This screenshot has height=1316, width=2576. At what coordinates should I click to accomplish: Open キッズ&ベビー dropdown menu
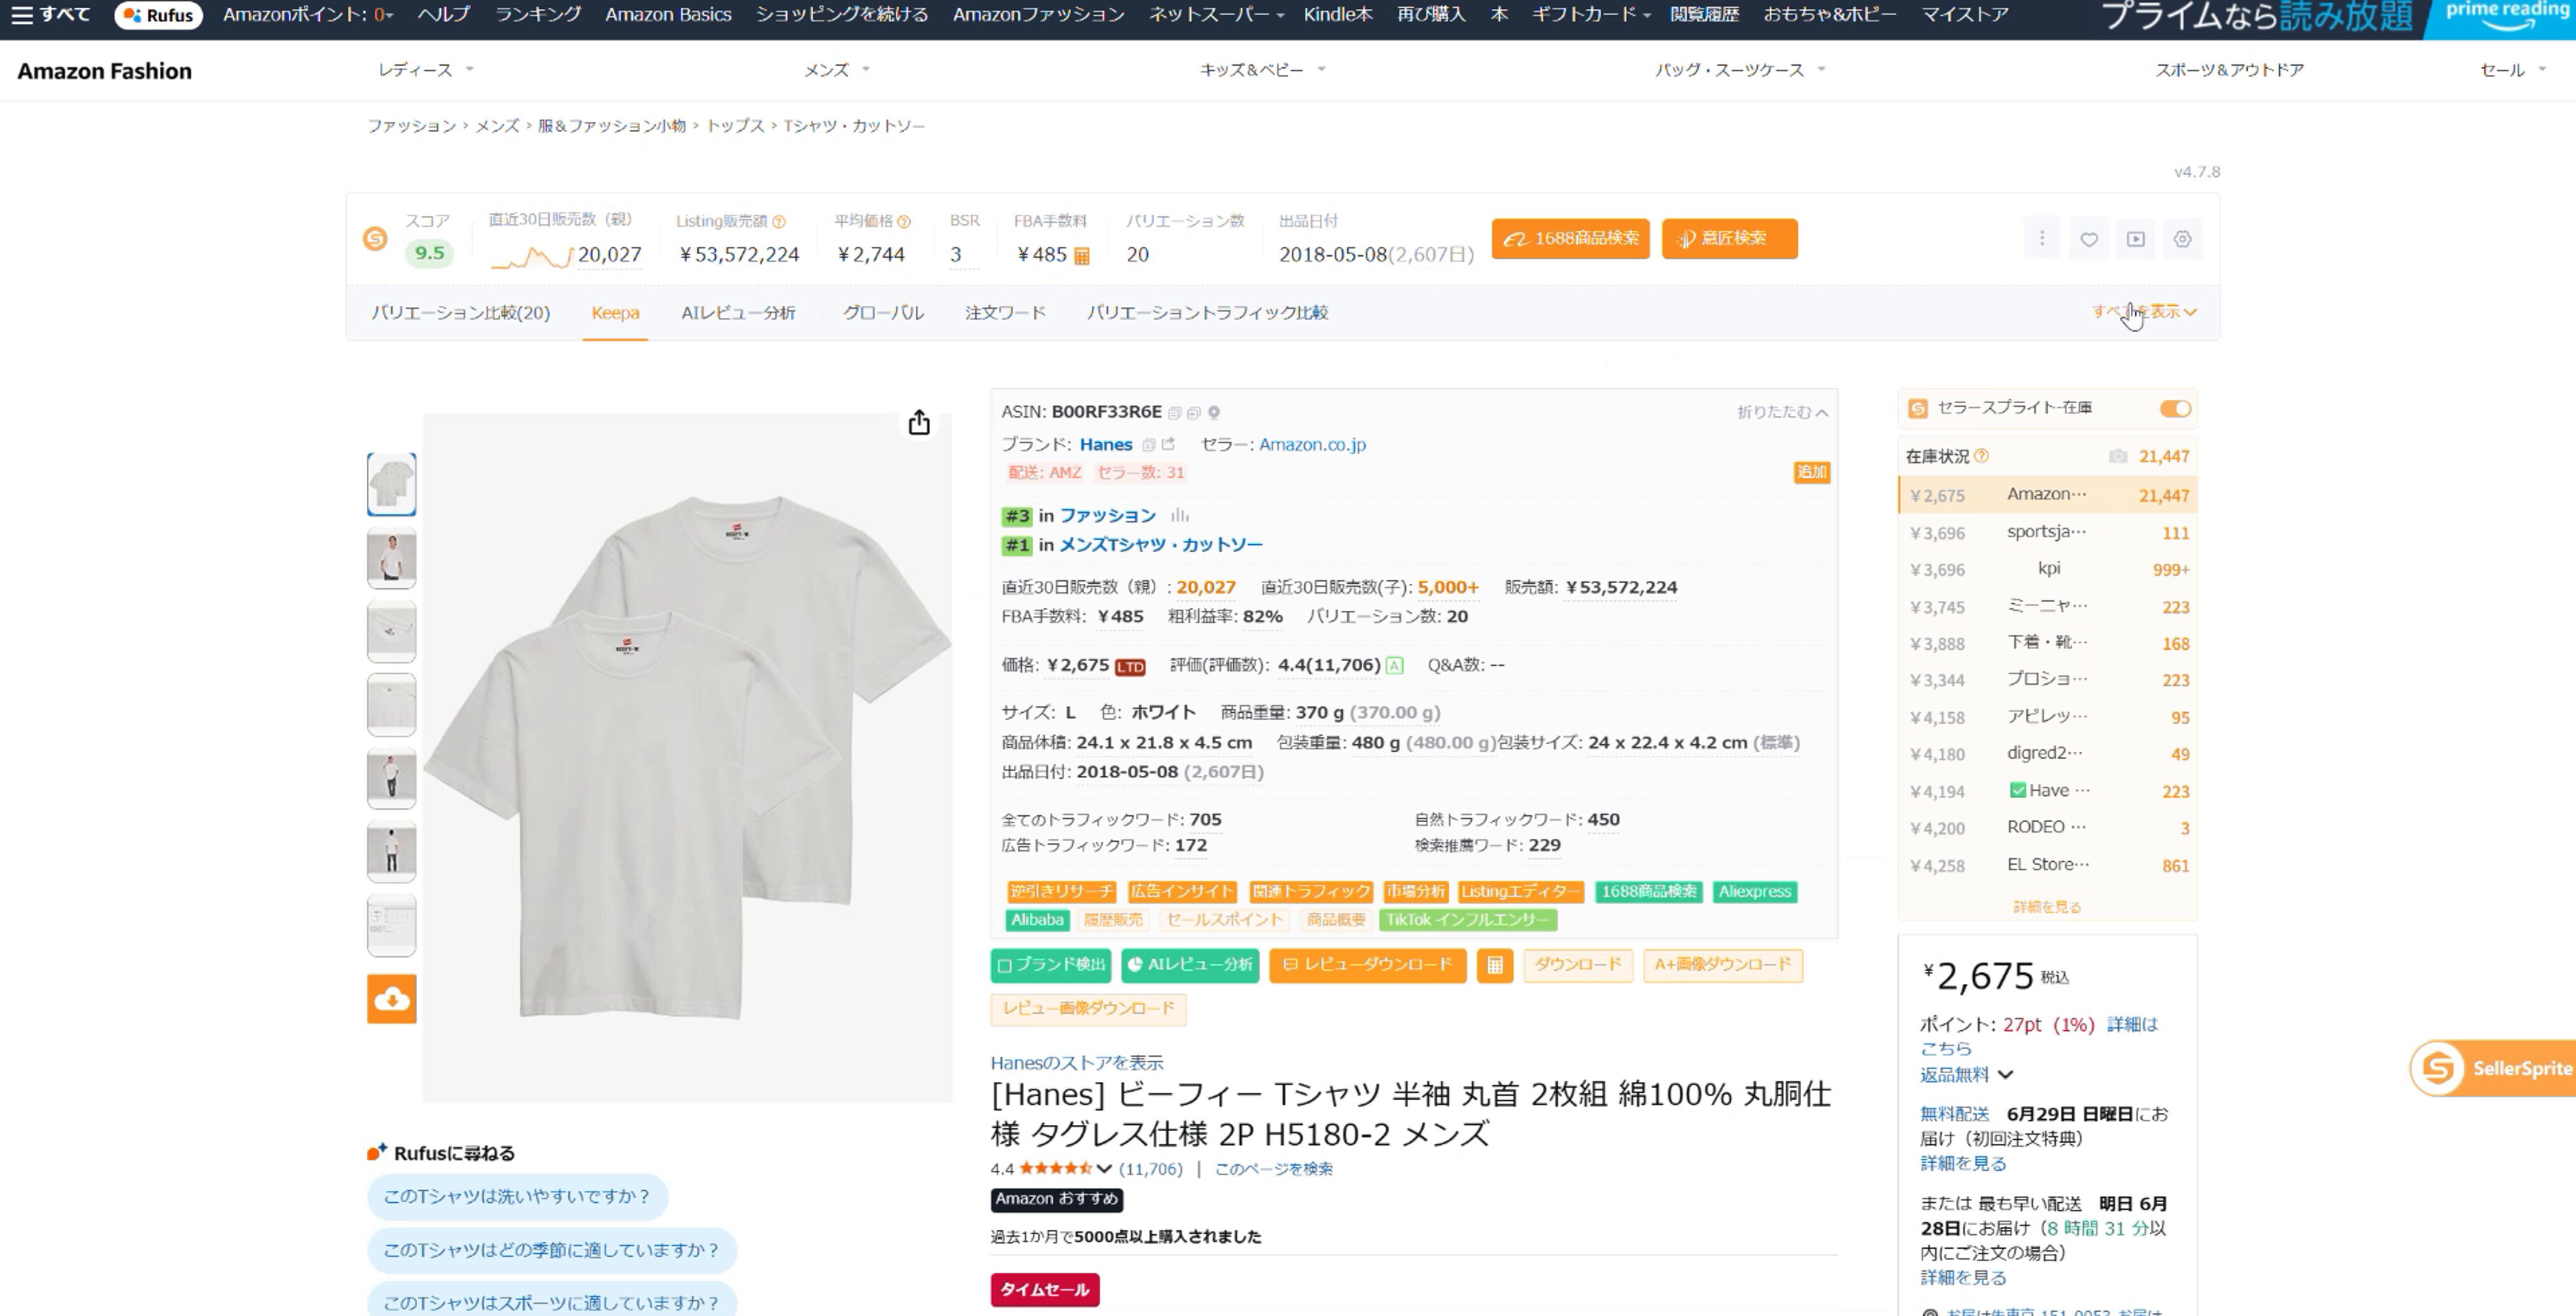point(1262,70)
